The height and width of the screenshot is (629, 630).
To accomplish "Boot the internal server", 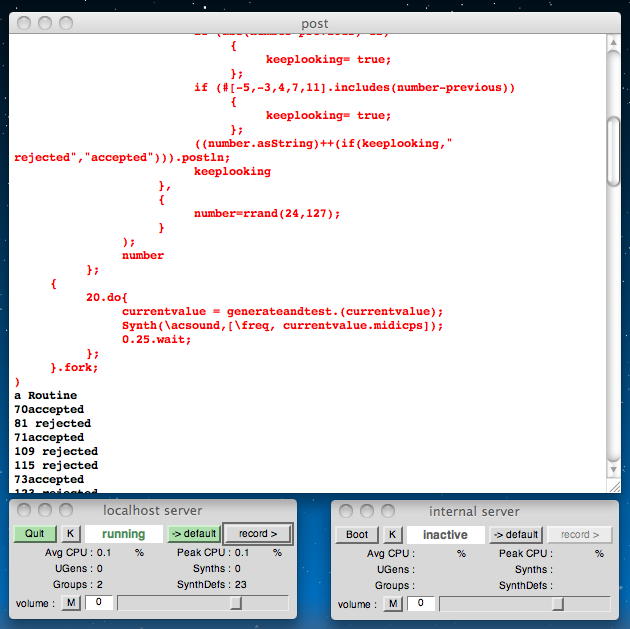I will pyautogui.click(x=357, y=535).
